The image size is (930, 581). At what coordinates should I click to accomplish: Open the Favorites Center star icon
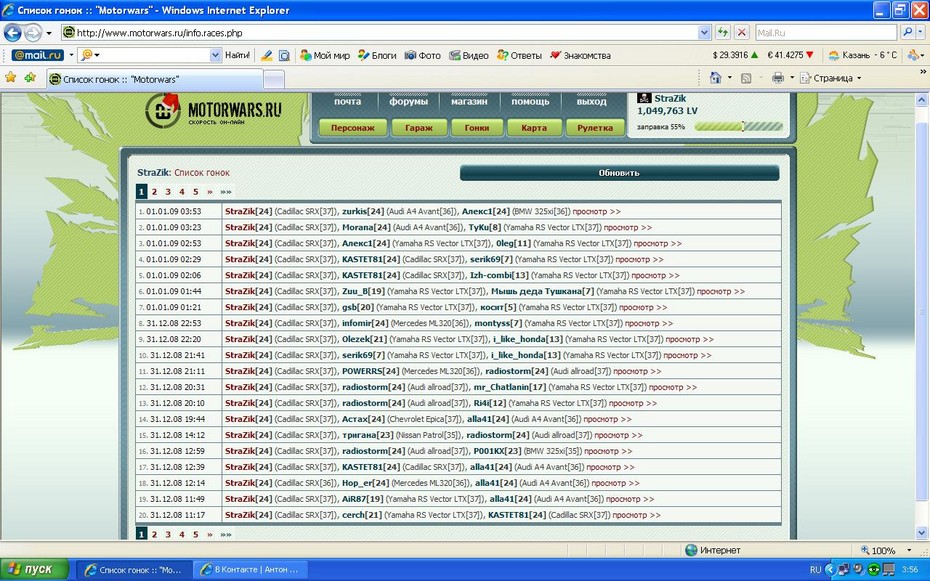[x=11, y=78]
